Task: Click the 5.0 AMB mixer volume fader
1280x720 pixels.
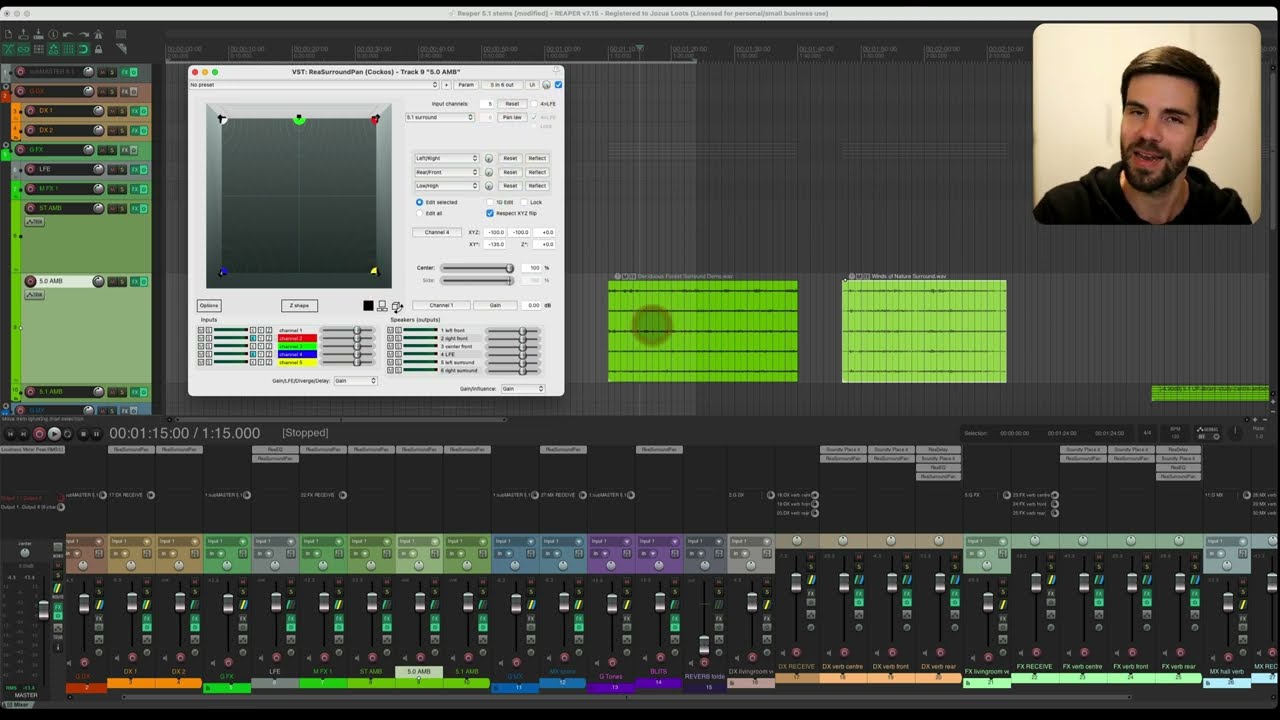Action: point(420,603)
